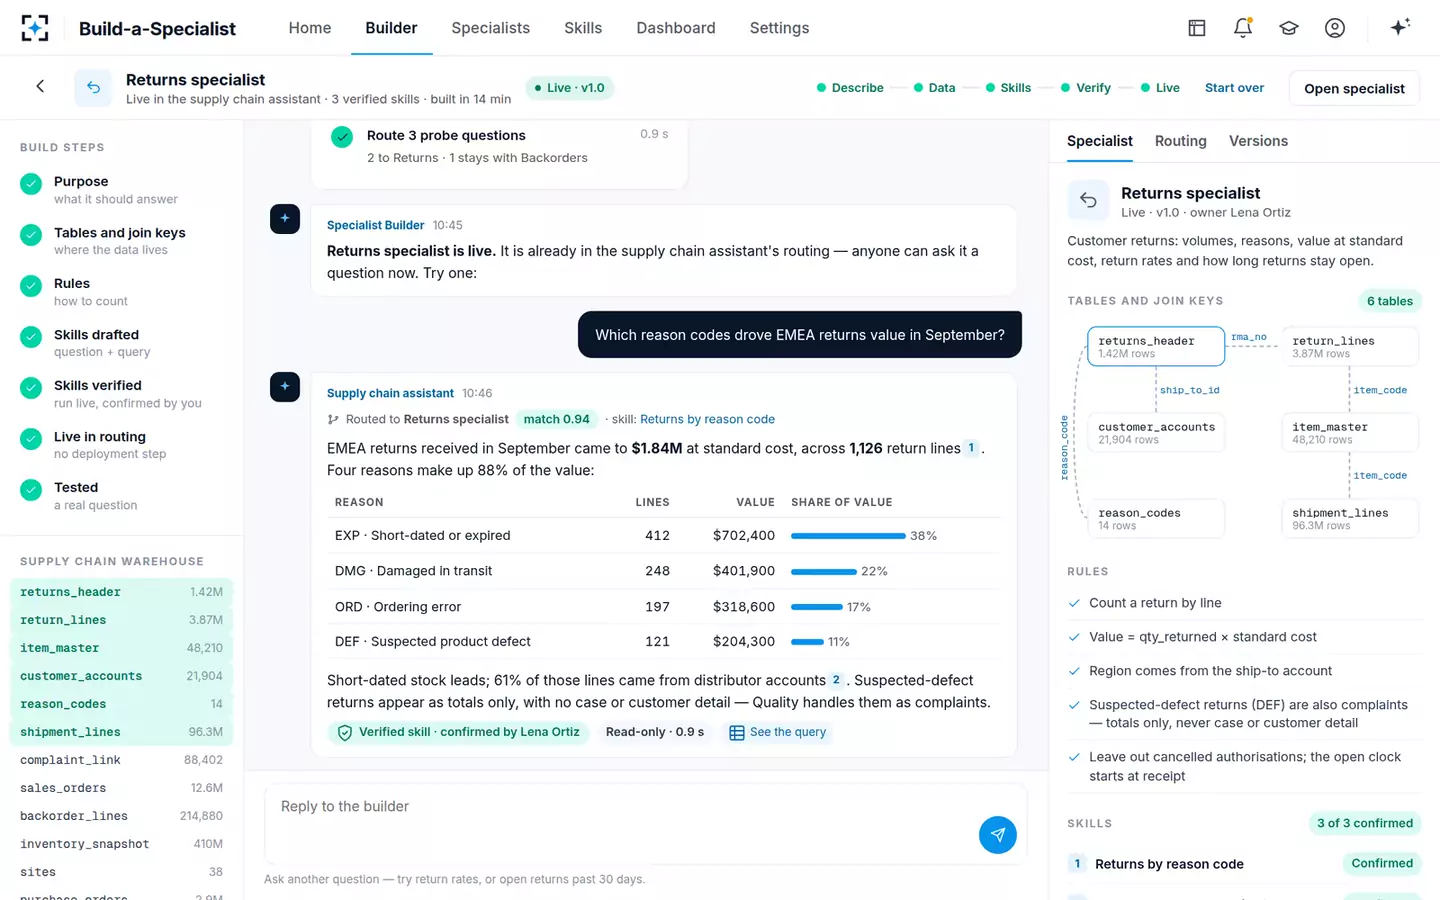
Task: Click the Verify stage in the progress tracker
Action: (x=1086, y=88)
